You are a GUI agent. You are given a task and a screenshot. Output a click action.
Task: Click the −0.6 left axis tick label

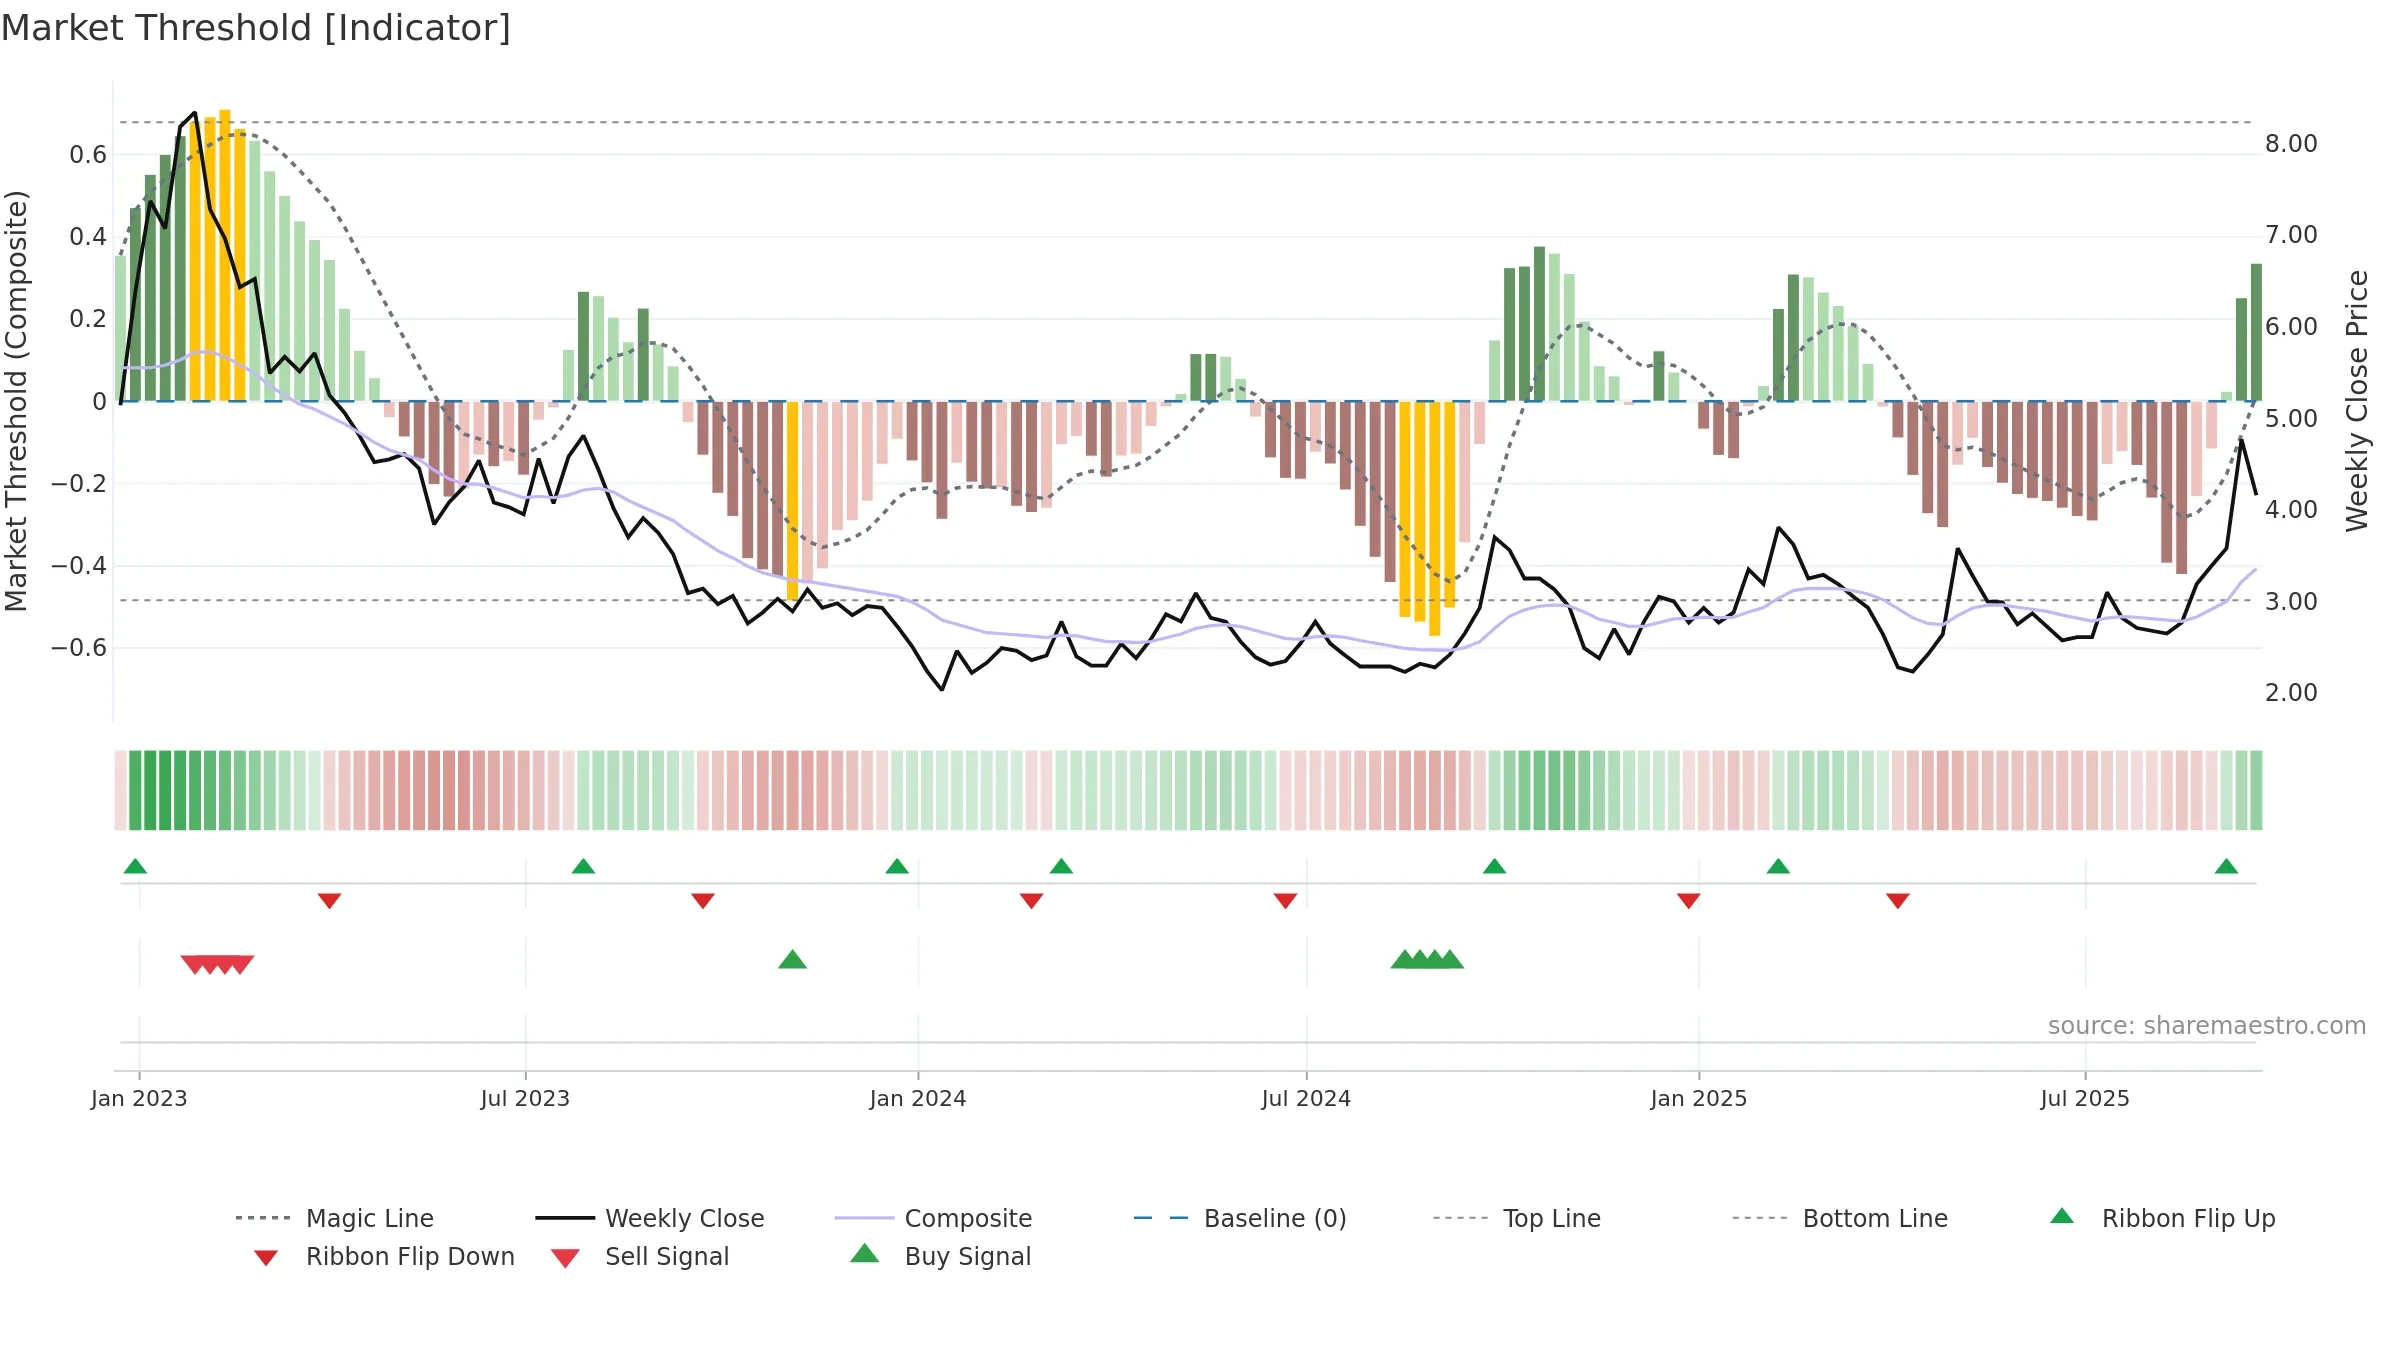[x=78, y=647]
